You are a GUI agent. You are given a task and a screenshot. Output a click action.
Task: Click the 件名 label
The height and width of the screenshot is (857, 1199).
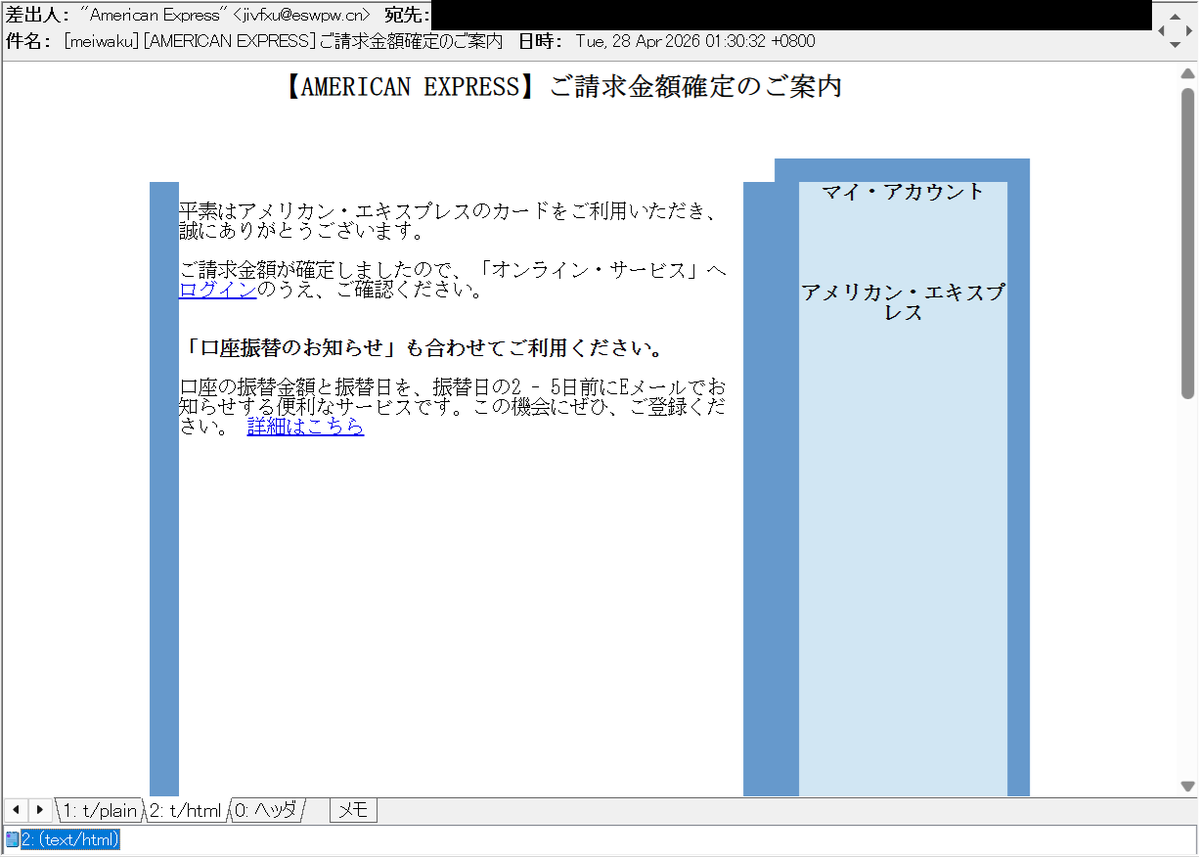tap(28, 41)
